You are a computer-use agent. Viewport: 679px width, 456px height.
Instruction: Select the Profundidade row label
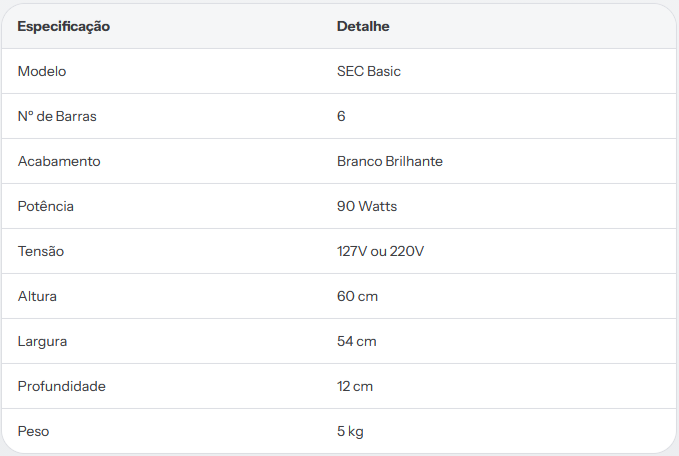pyautogui.click(x=61, y=386)
